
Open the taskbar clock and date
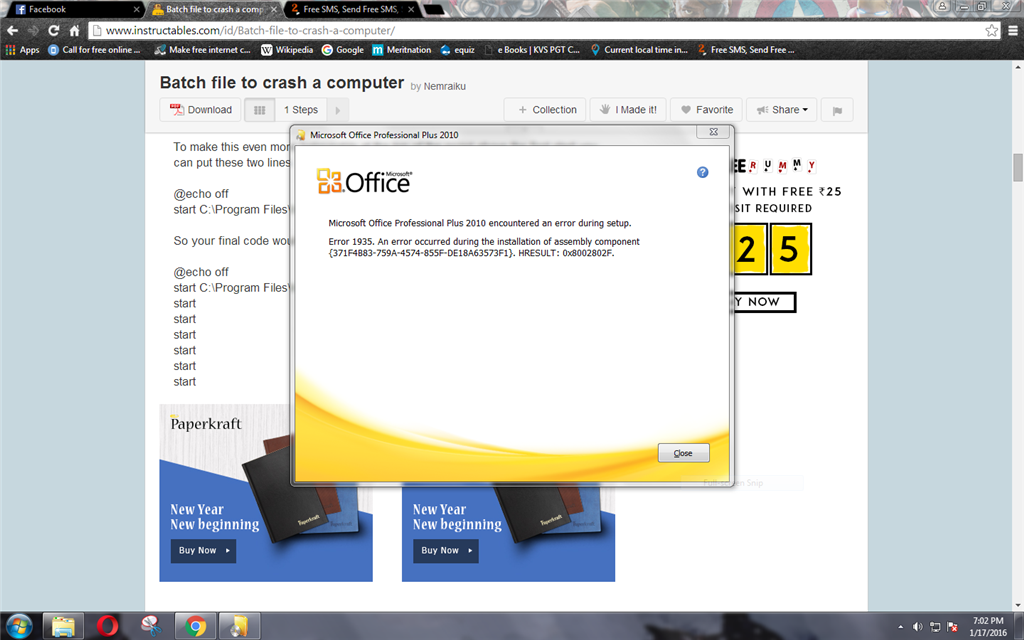[987, 626]
